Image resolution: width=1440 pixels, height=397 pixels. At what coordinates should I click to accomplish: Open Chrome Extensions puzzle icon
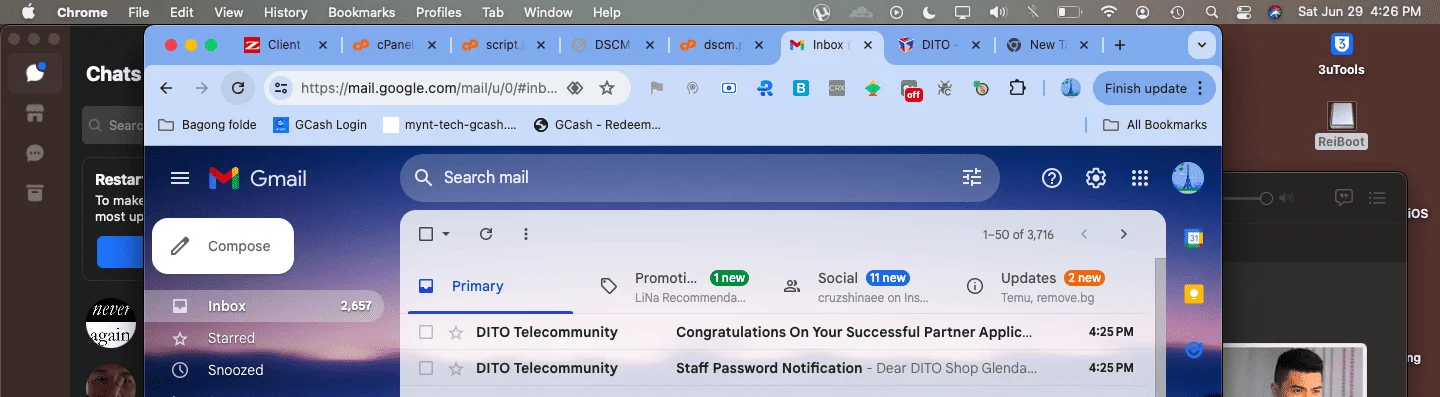pyautogui.click(x=1018, y=88)
